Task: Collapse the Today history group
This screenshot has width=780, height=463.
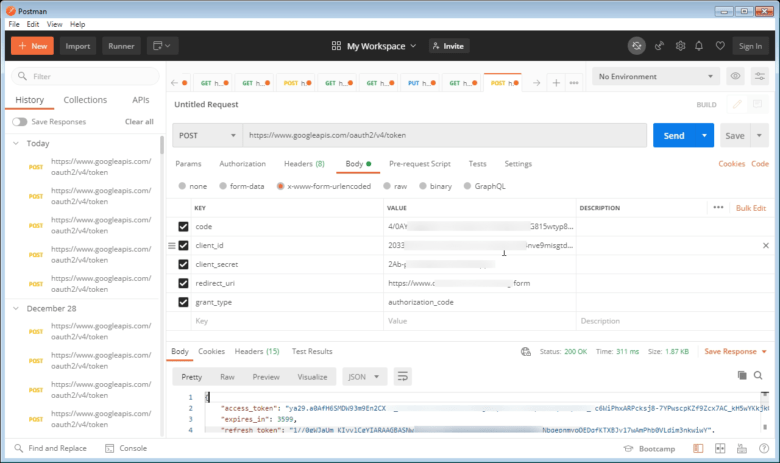Action: (16, 143)
